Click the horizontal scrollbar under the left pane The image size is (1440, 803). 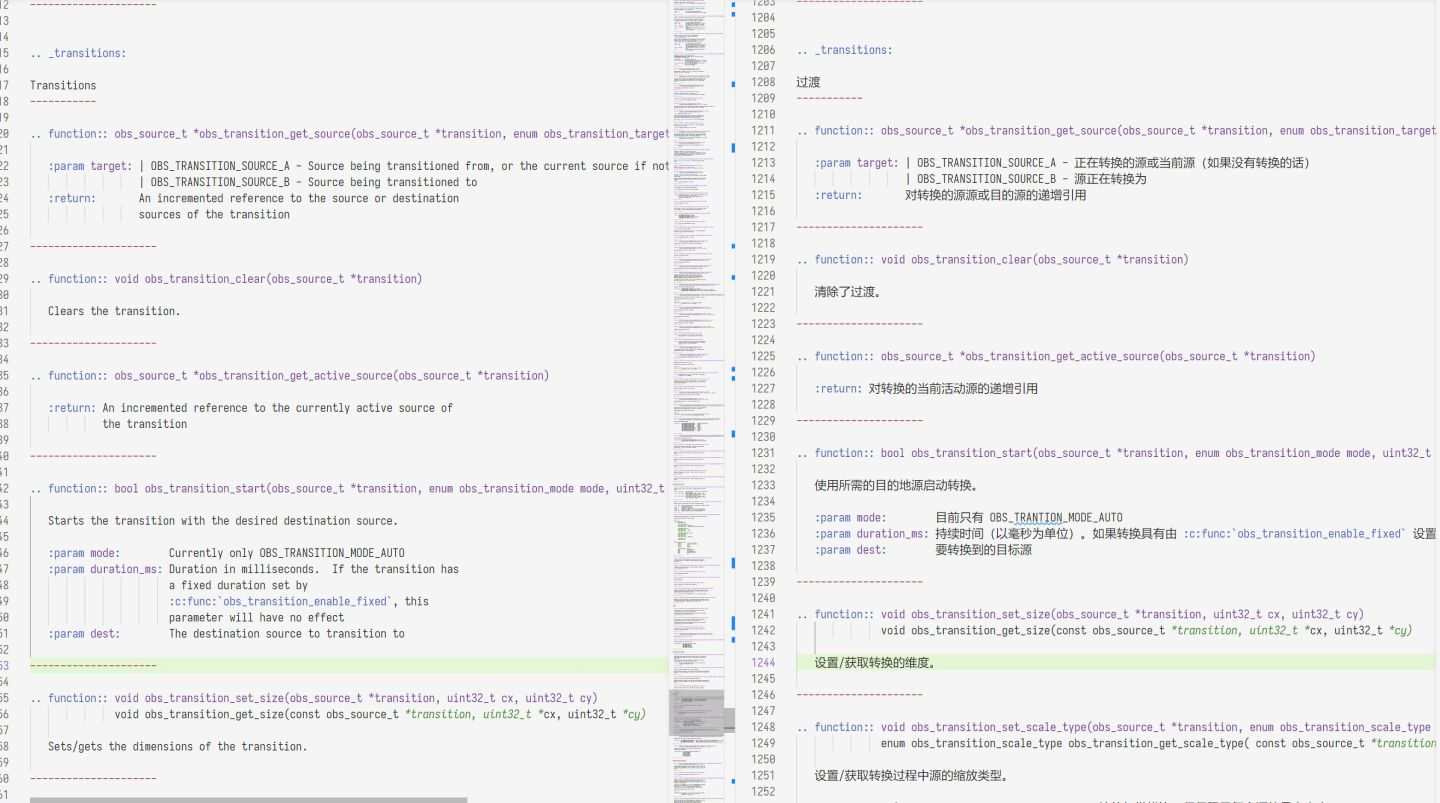[248, 799]
